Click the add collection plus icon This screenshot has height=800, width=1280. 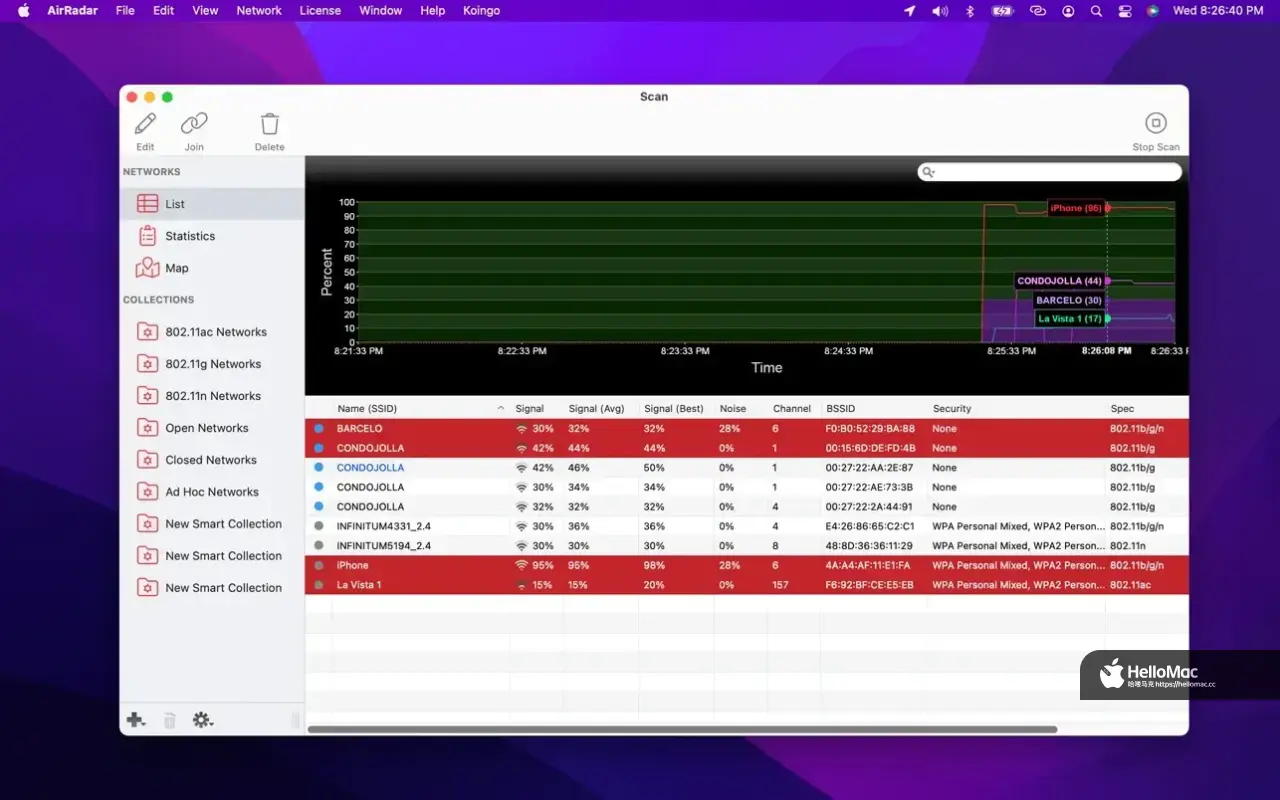[x=136, y=720]
